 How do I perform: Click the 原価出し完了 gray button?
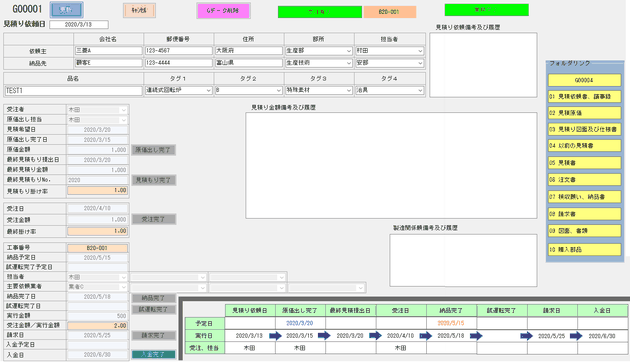click(x=153, y=150)
